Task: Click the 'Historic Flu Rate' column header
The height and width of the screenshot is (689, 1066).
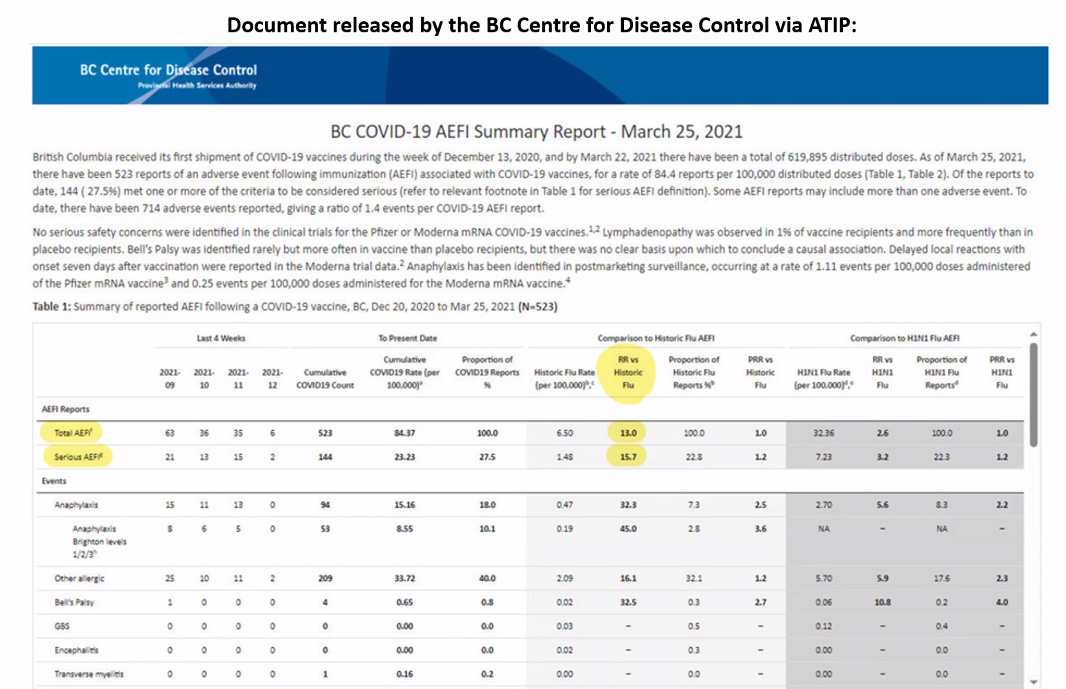Action: tap(564, 379)
